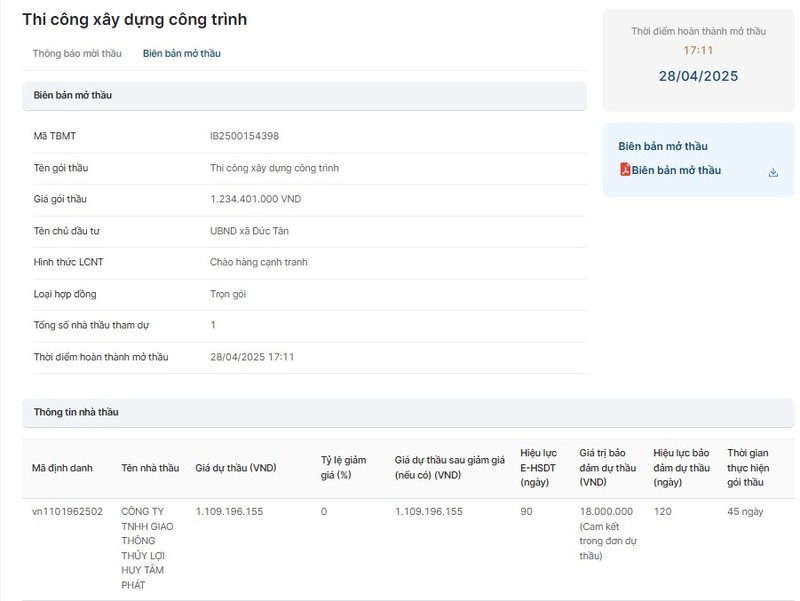800x601 pixels.
Task: Switch to the Thông báo mời thầu tab
Action: (x=77, y=54)
